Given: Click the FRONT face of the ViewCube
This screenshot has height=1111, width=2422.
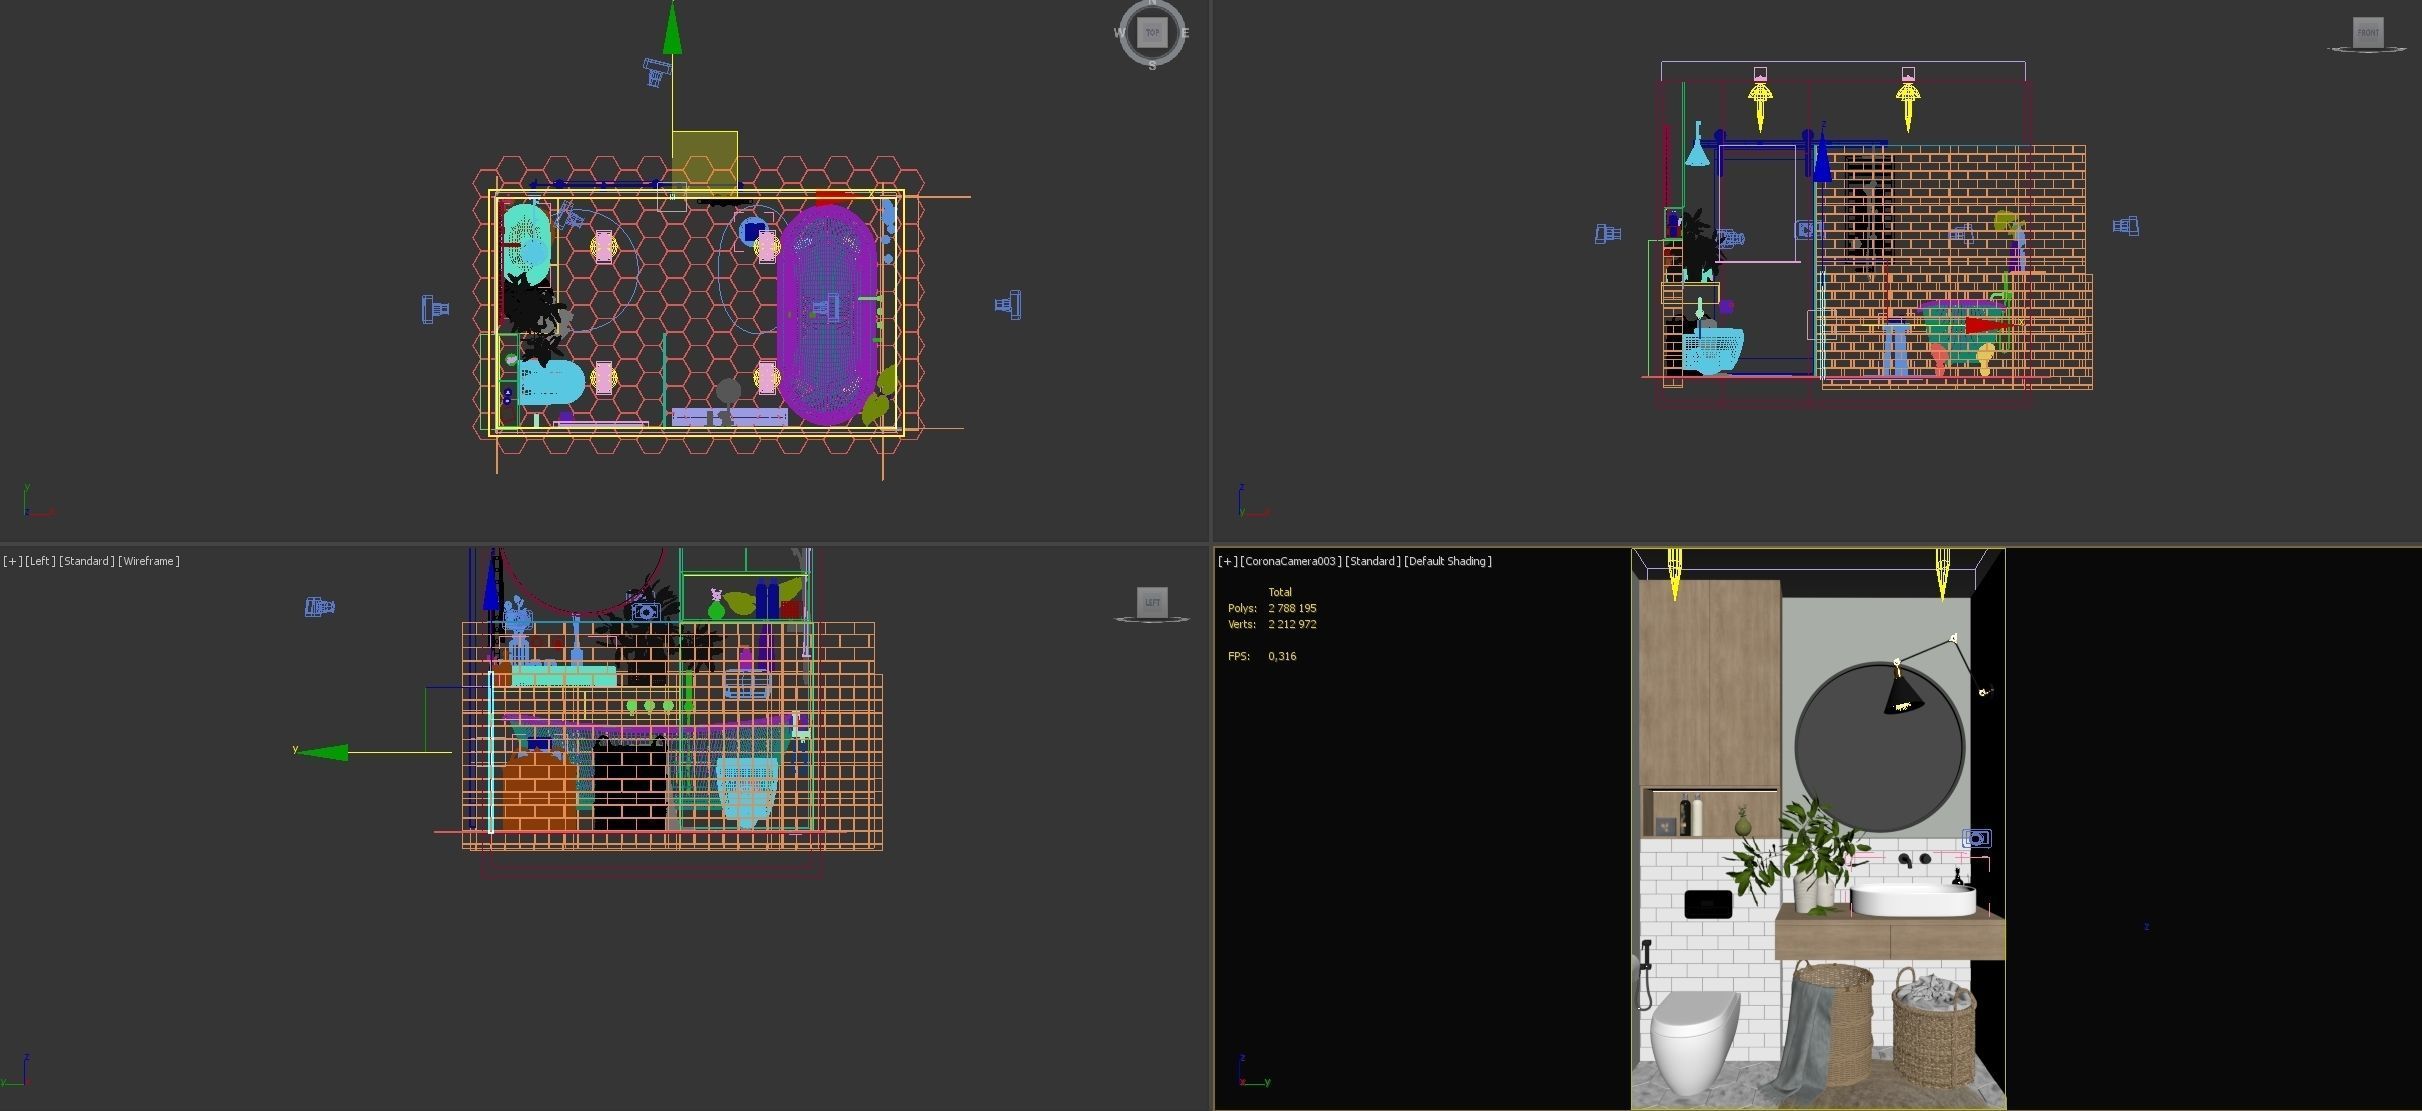Looking at the screenshot, I should pyautogui.click(x=2368, y=33).
